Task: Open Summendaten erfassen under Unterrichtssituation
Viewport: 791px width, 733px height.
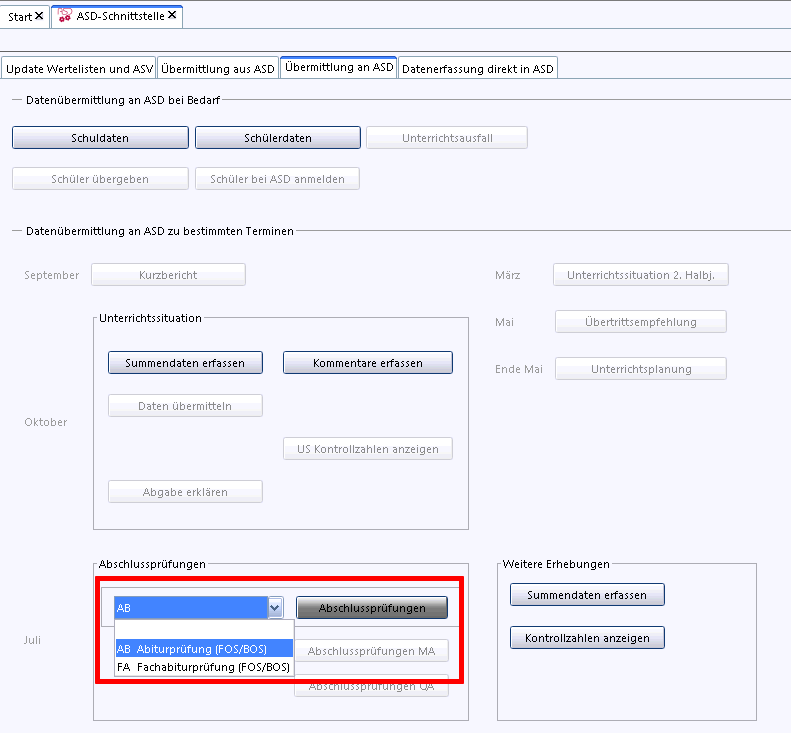Action: coord(185,363)
